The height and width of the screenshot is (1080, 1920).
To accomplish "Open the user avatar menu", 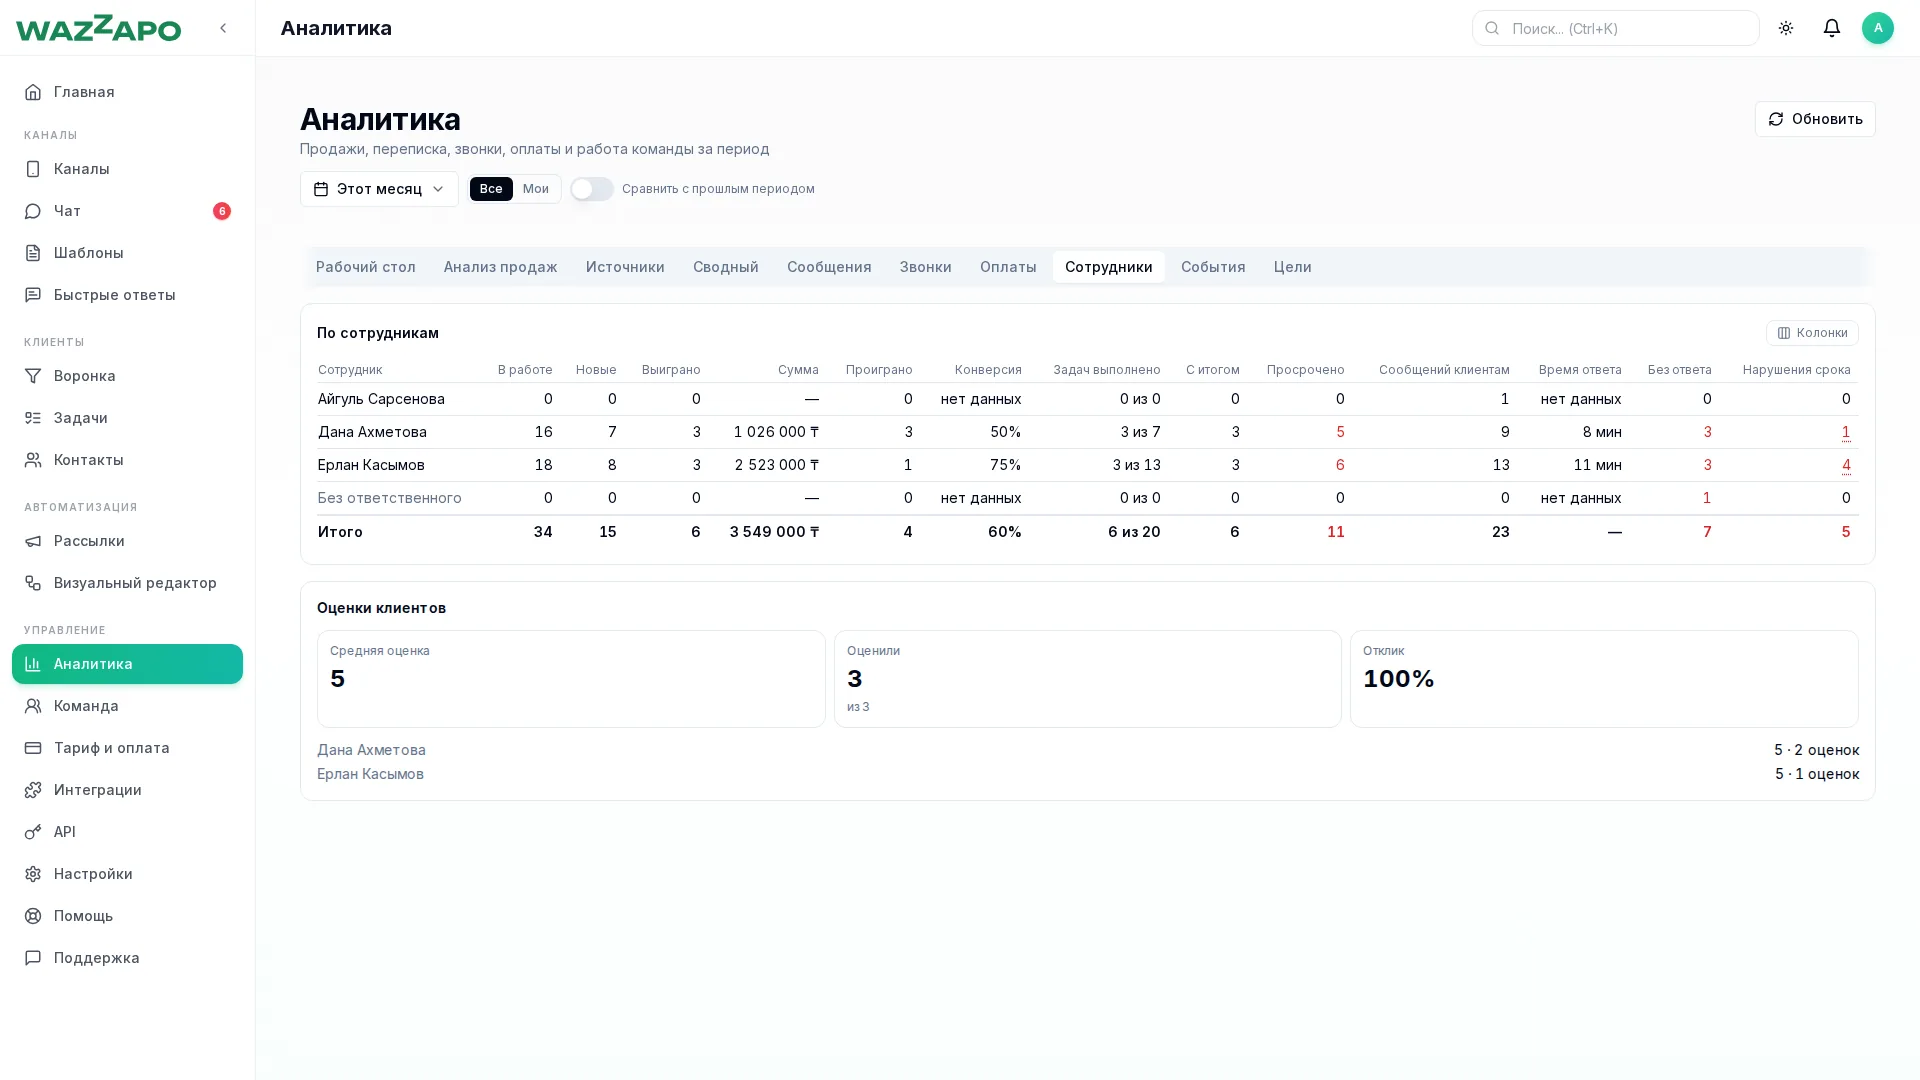I will pyautogui.click(x=1878, y=28).
